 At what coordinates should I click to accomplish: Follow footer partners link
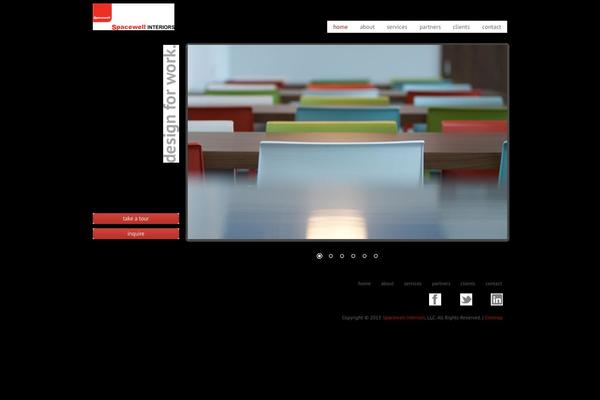(x=441, y=284)
